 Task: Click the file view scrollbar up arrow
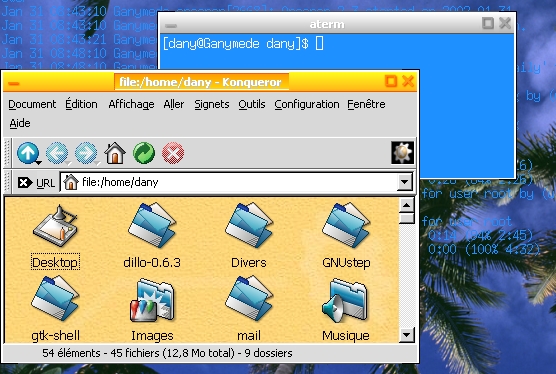pyautogui.click(x=406, y=205)
